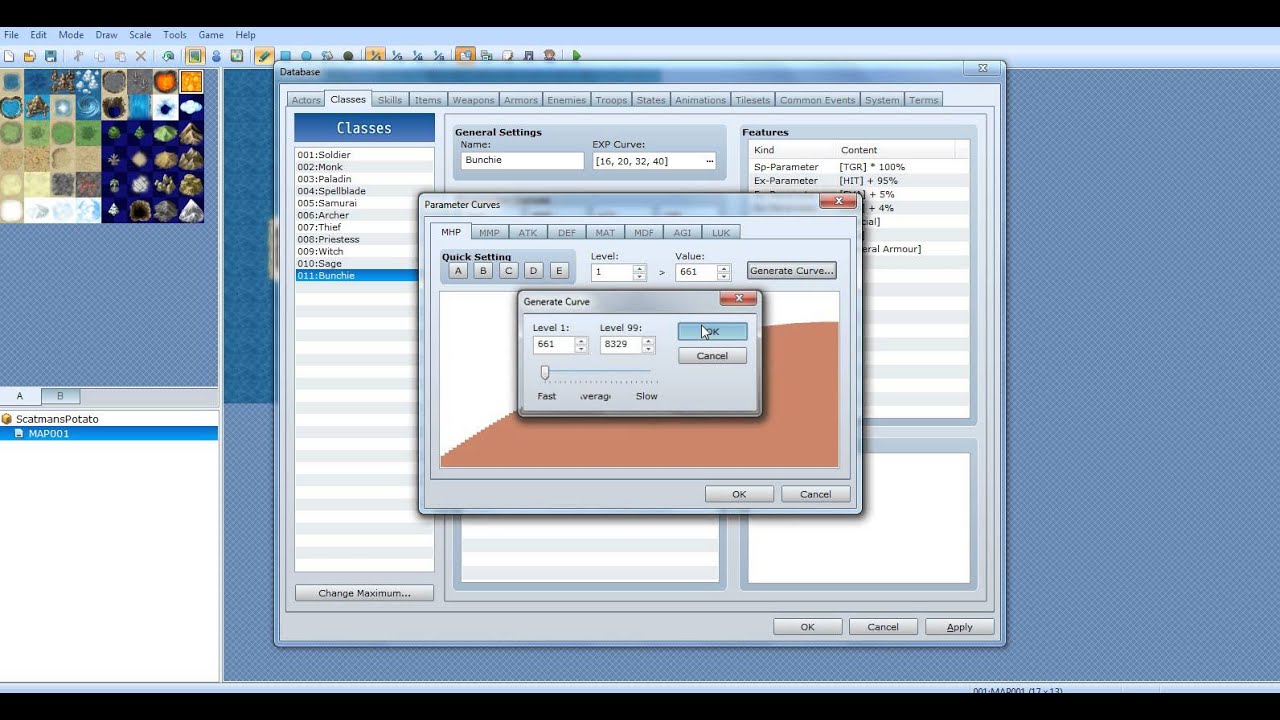
Task: Select tileset palette tab B
Action: pos(59,396)
